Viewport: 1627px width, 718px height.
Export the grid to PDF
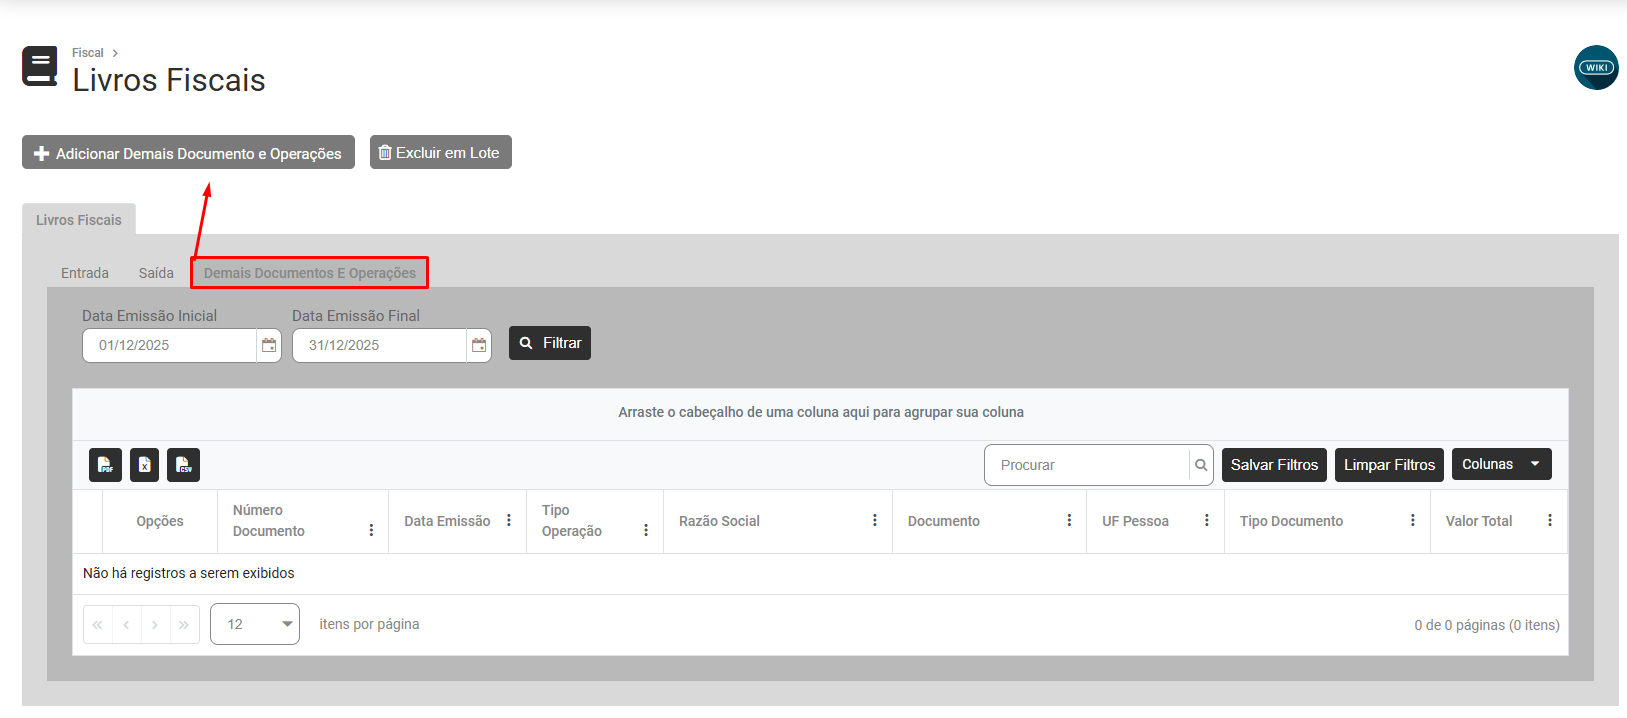coord(105,465)
